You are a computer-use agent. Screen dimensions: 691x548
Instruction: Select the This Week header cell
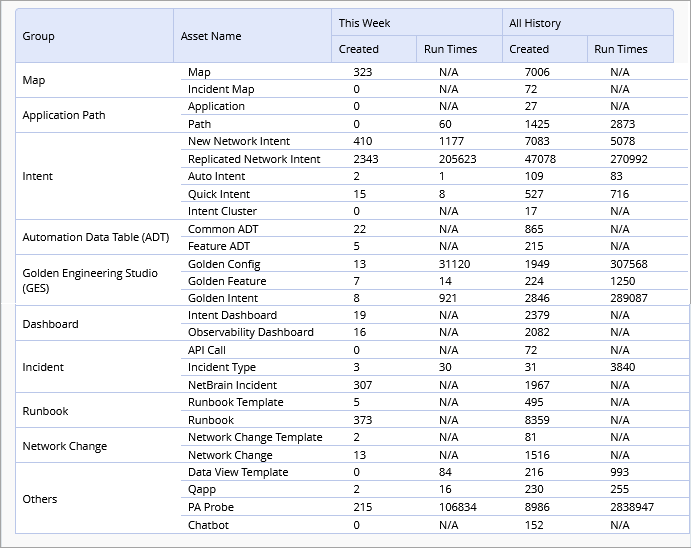pyautogui.click(x=365, y=23)
